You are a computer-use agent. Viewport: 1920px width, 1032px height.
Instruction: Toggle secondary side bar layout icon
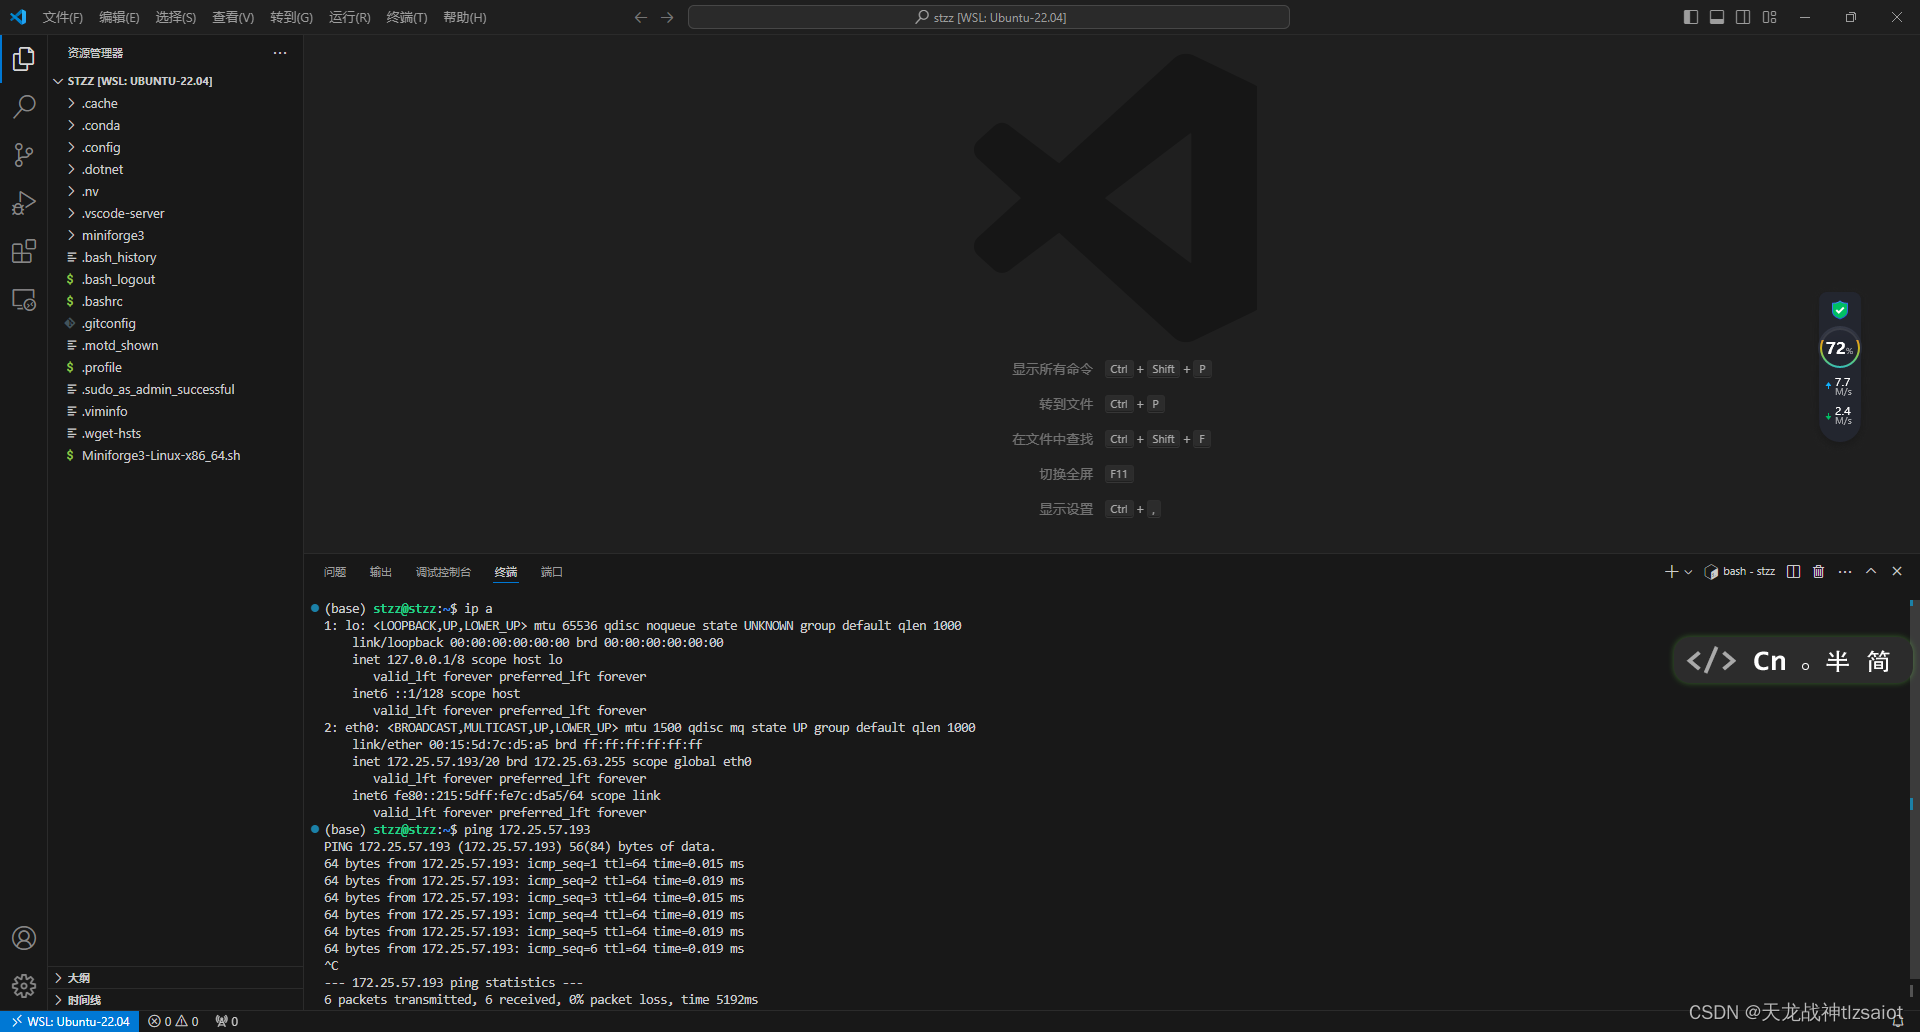tap(1743, 17)
